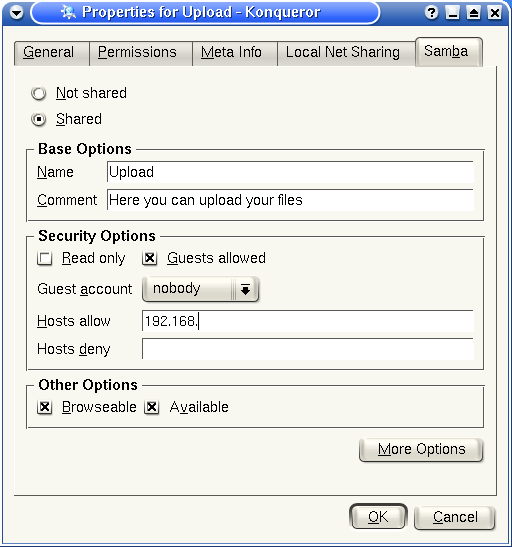
Task: Click into the Hosts deny field
Action: coord(308,349)
